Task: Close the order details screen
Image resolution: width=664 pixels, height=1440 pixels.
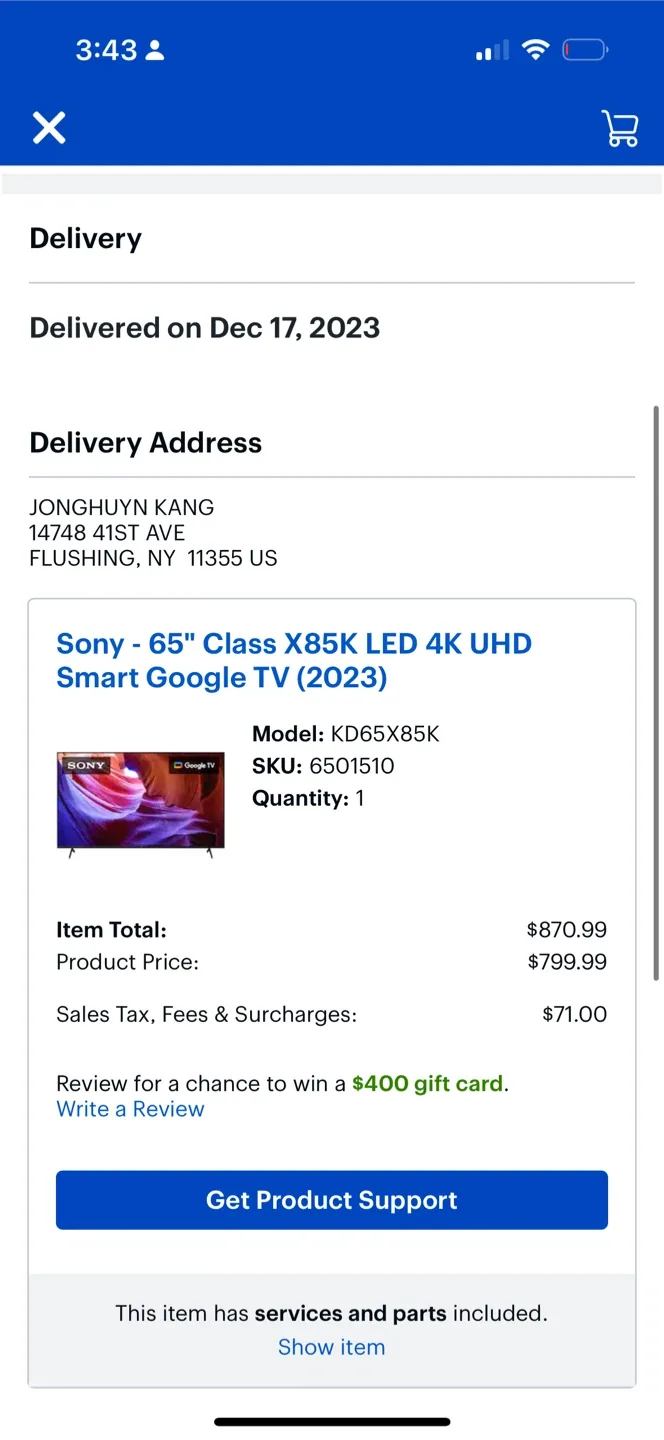Action: 48,128
